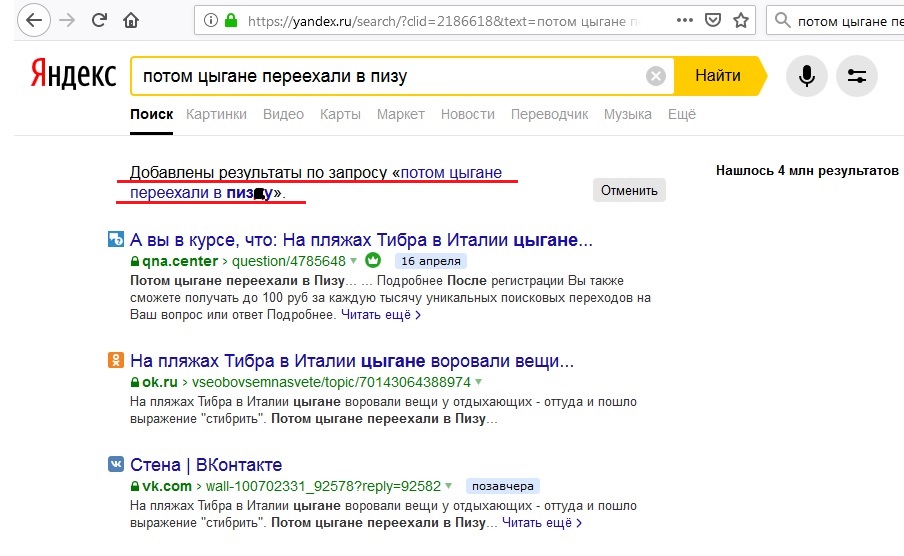This screenshot has width=904, height=556.
Task: Expand dropdown arrow next to ok.ru URL
Action: tap(478, 382)
